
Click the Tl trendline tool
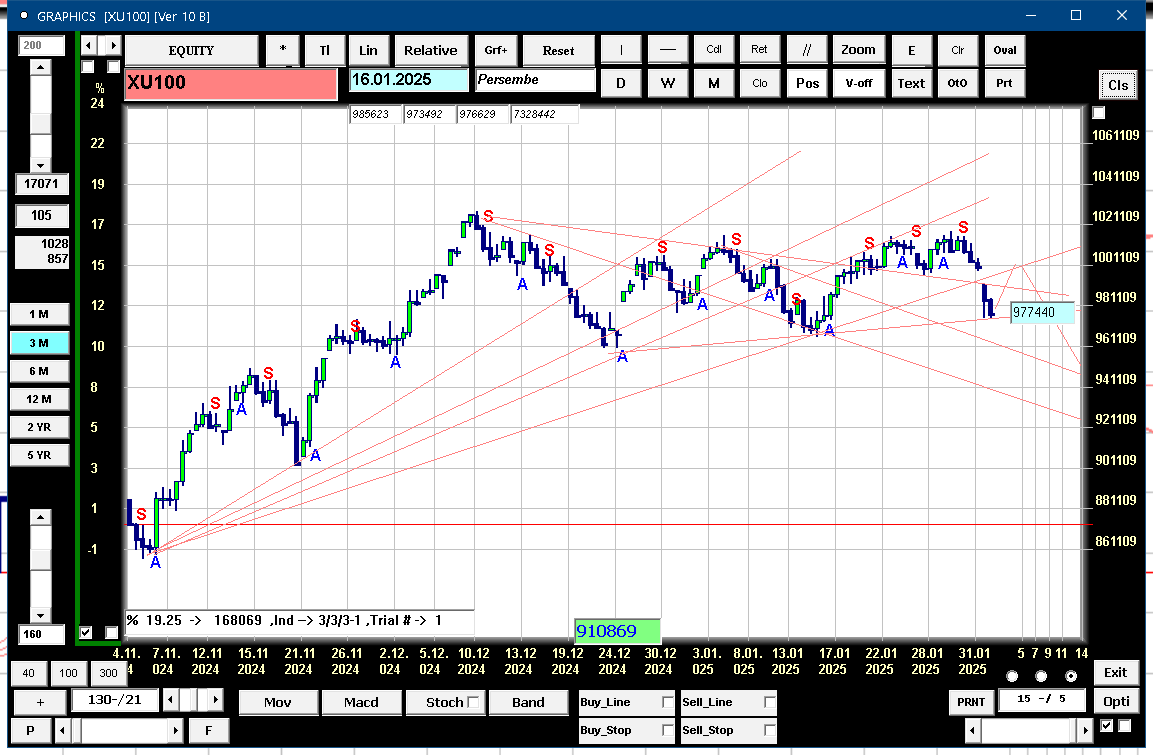click(x=324, y=51)
